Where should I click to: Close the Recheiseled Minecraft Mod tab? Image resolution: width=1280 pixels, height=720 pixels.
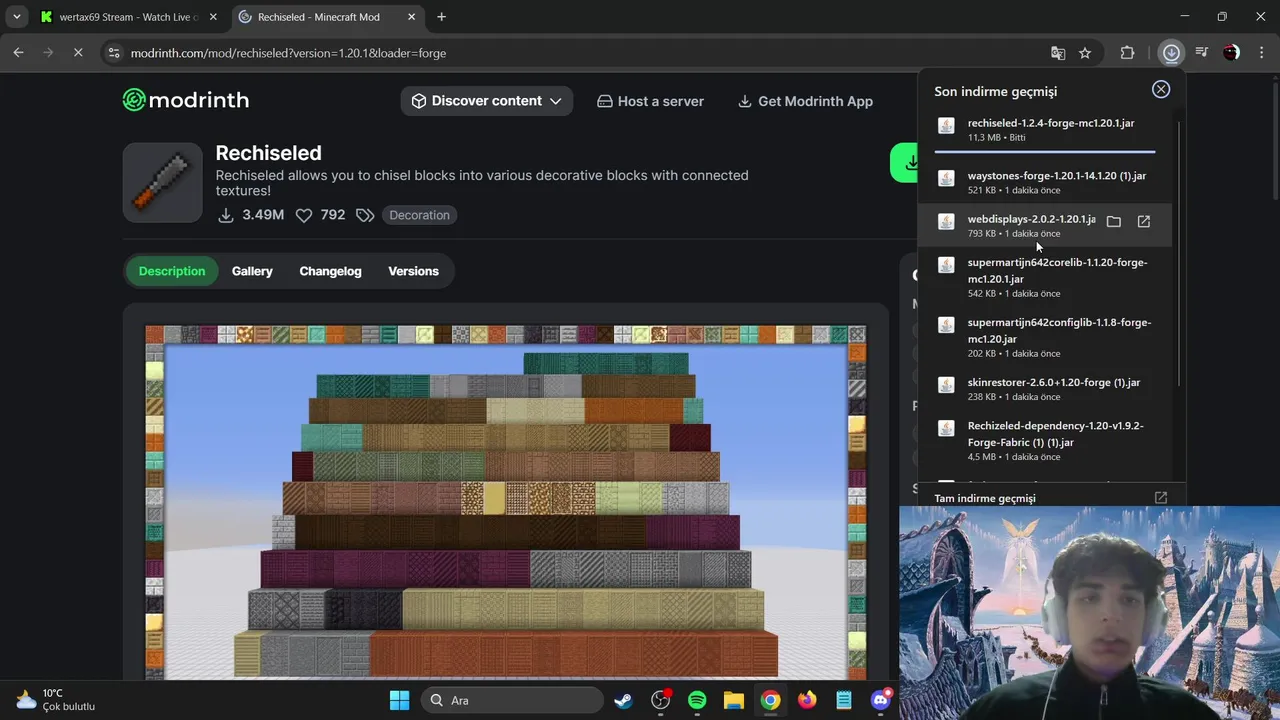(411, 17)
